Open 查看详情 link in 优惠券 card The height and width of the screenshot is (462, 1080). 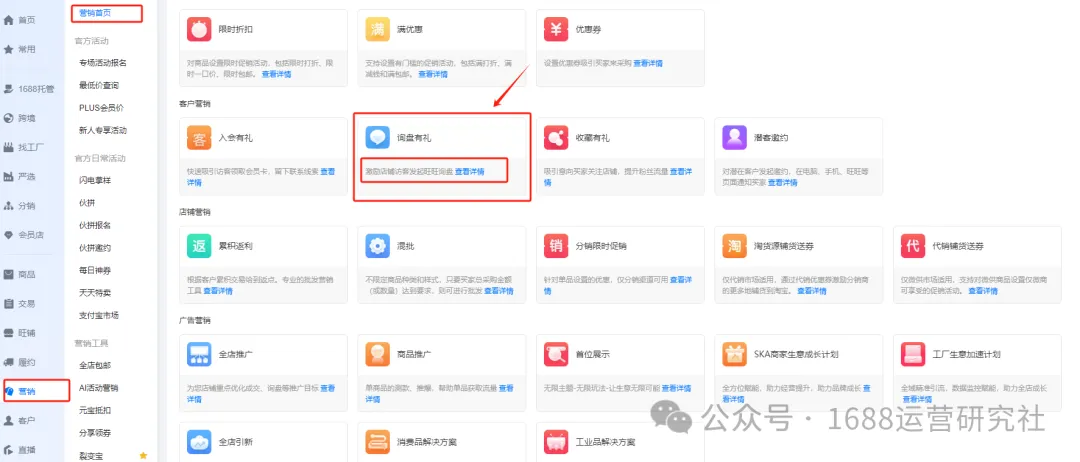pyautogui.click(x=648, y=63)
